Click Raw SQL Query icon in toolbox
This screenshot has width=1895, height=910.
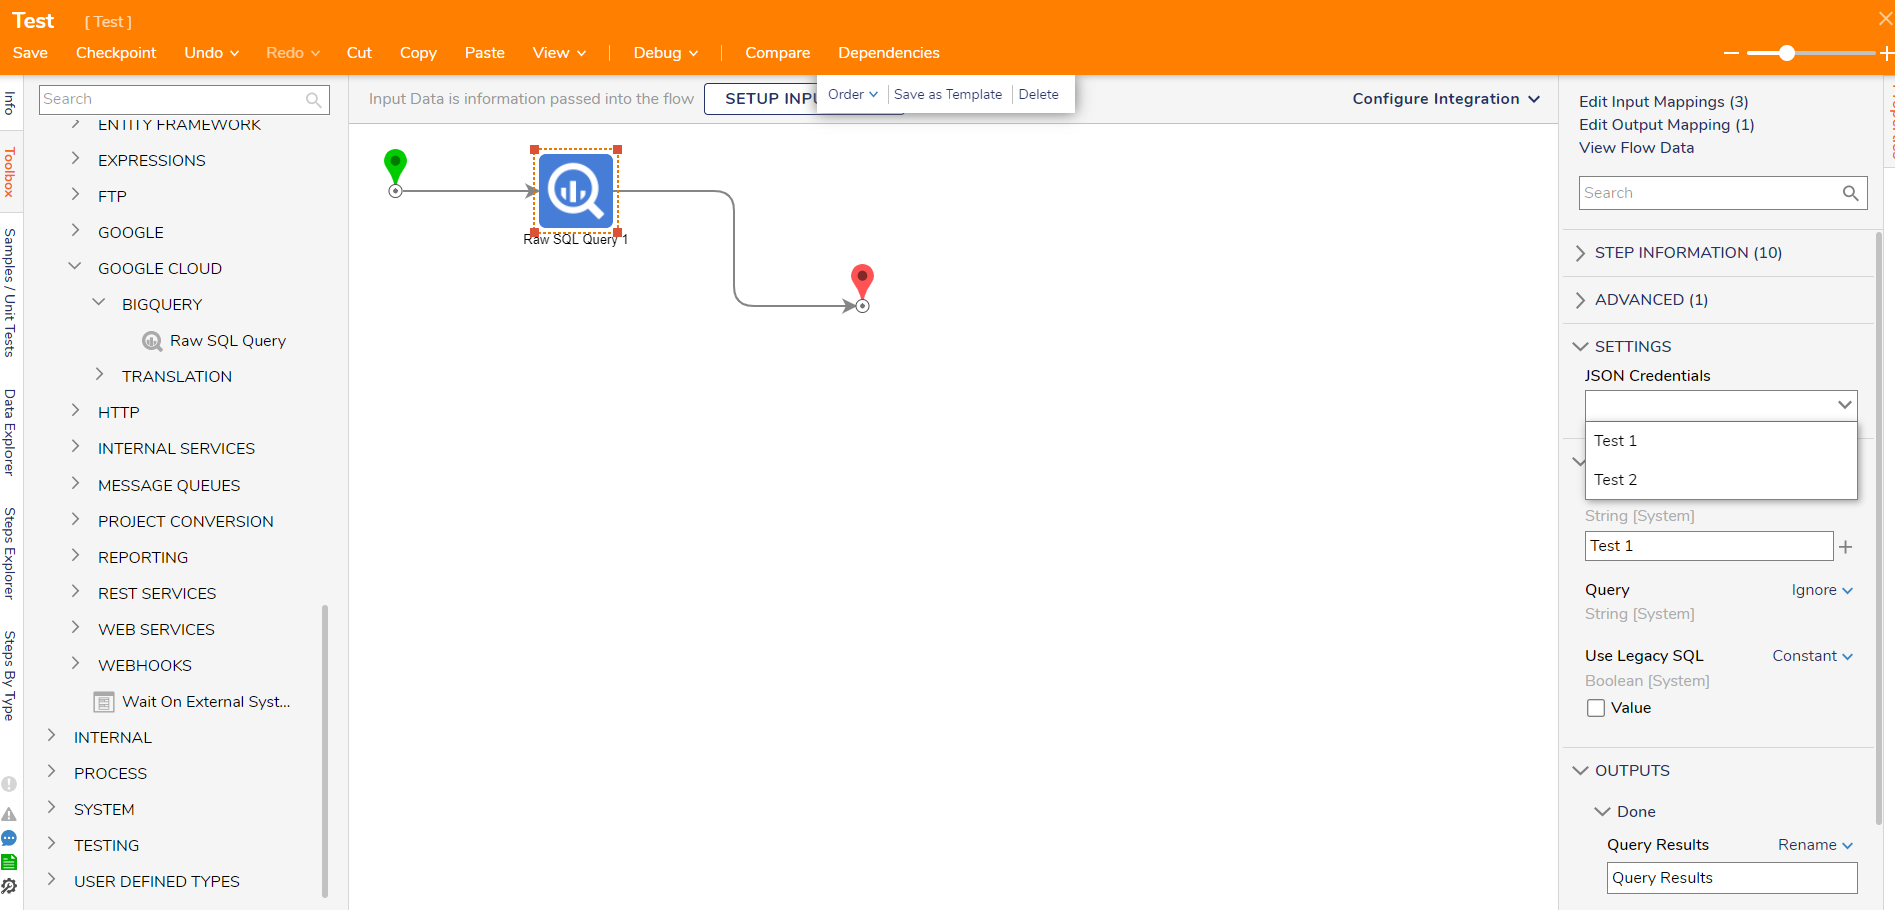coord(152,341)
